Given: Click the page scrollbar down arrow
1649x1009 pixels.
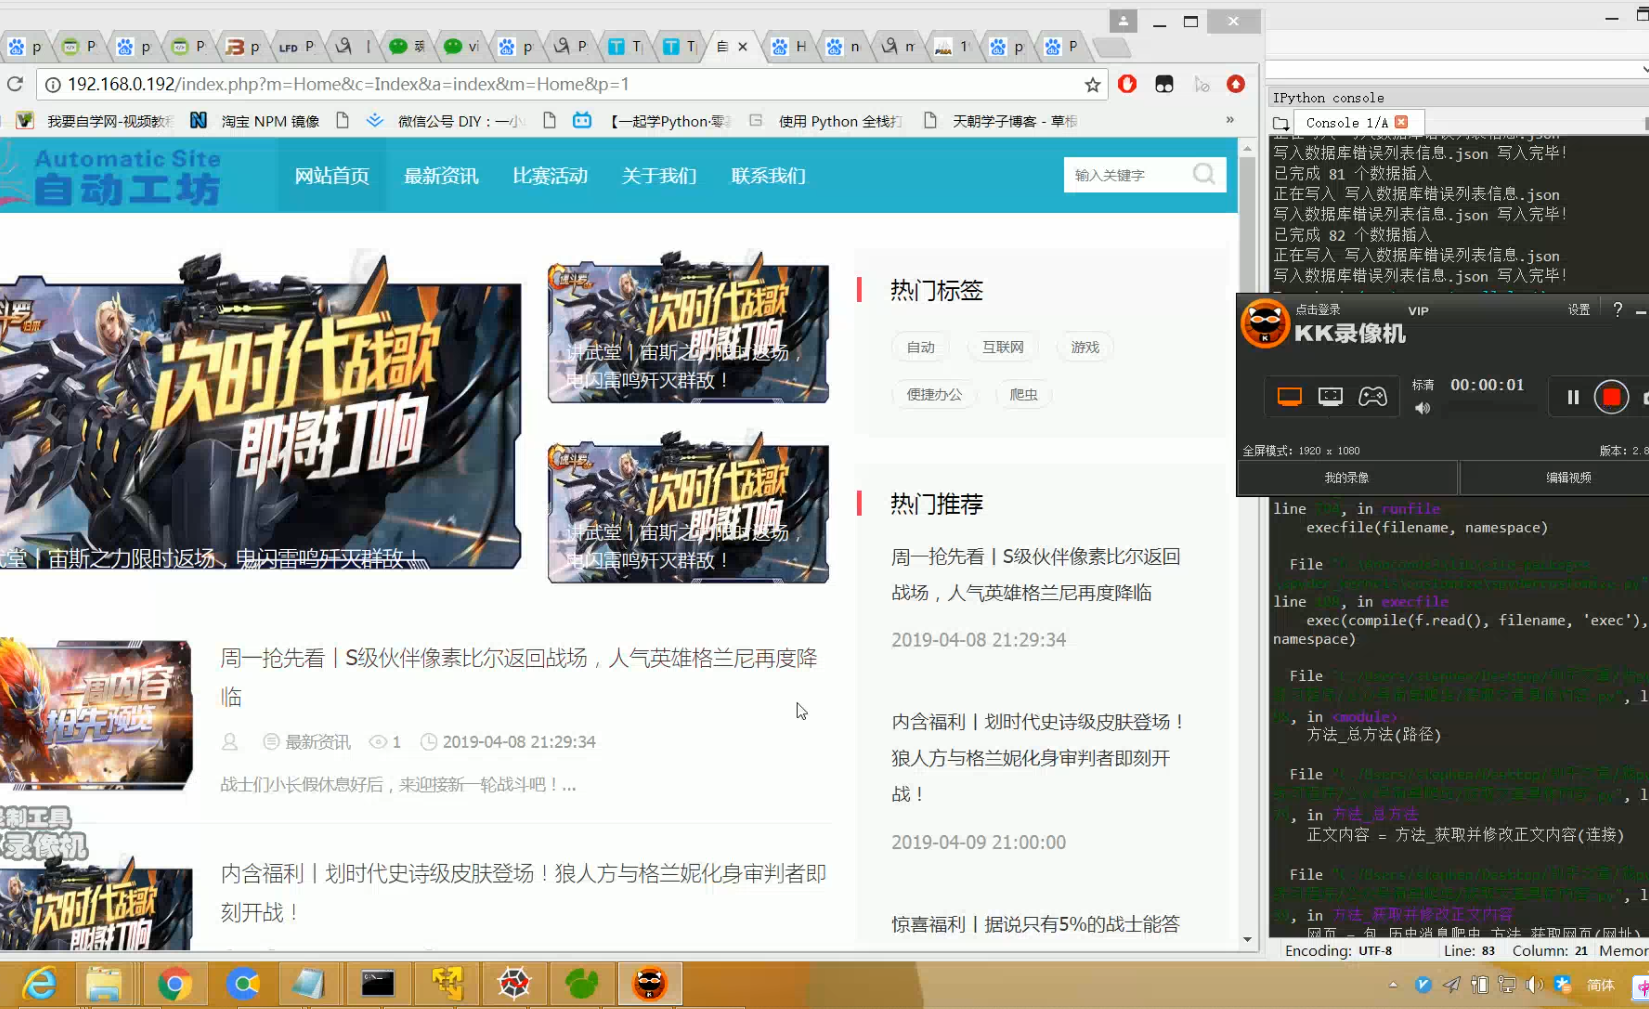Looking at the screenshot, I should (x=1247, y=939).
